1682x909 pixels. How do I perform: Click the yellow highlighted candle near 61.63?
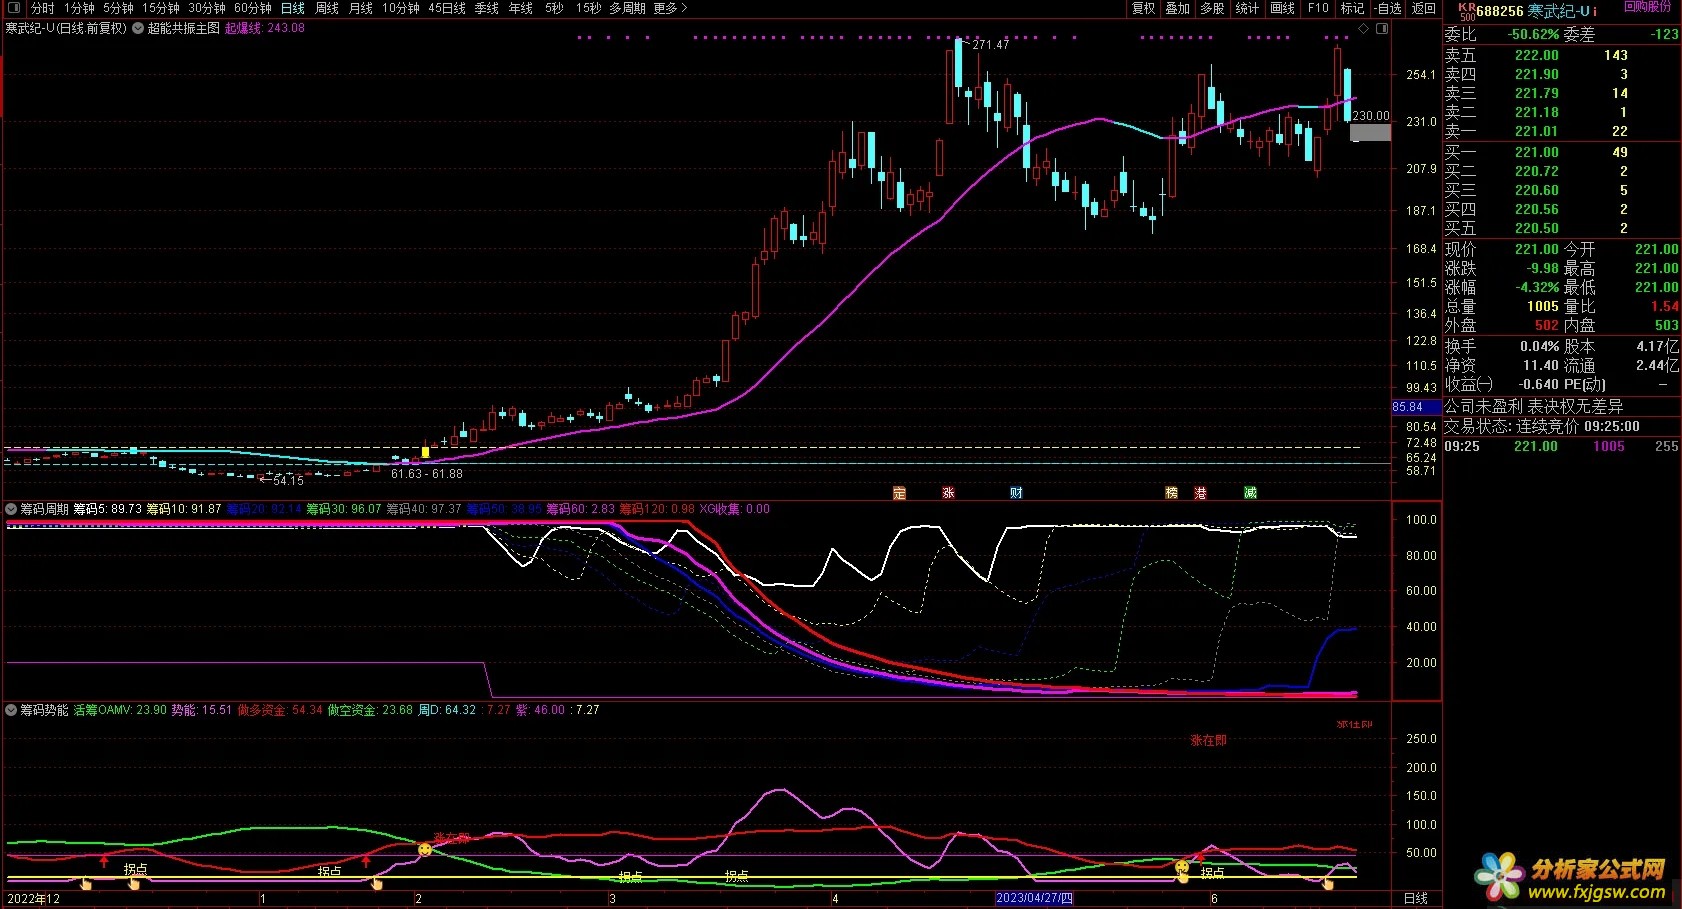(x=425, y=453)
